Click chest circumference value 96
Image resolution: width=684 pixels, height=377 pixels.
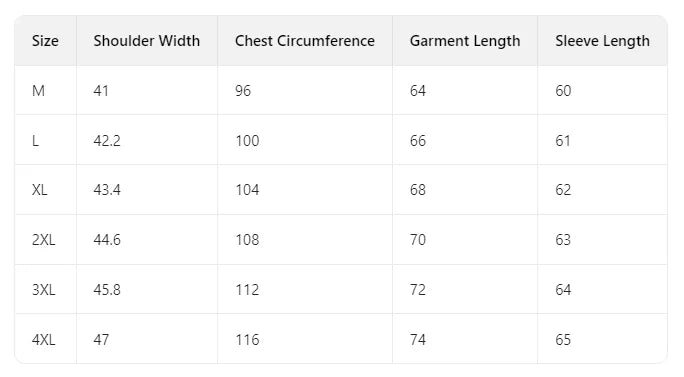[x=243, y=91]
